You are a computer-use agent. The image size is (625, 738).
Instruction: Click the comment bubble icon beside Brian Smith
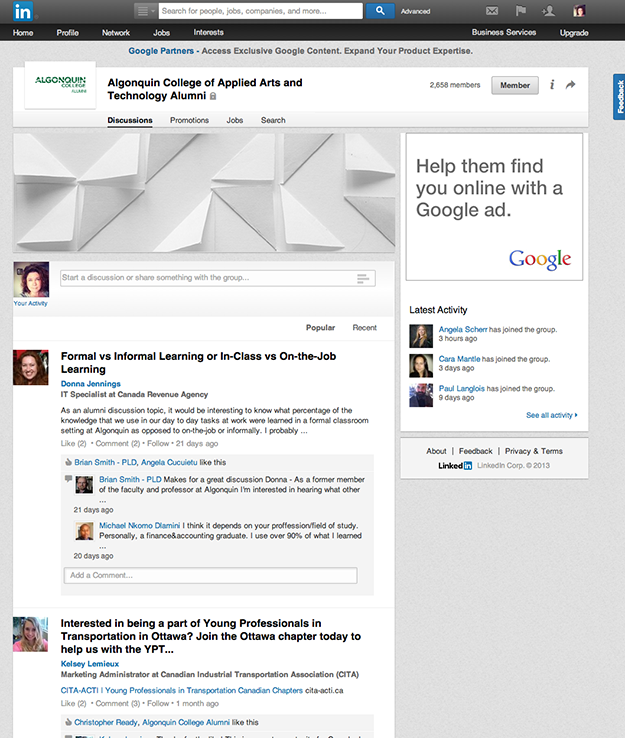(68, 479)
